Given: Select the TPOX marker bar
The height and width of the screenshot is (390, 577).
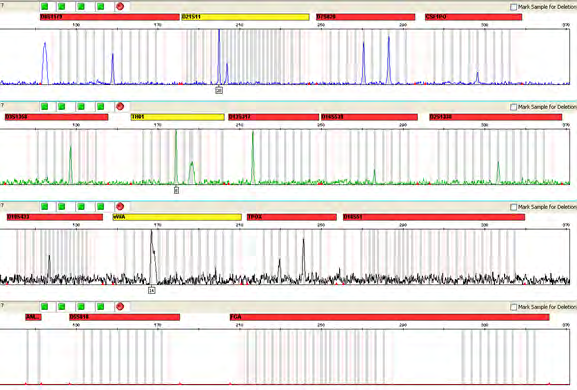Looking at the screenshot, I should 292,217.
